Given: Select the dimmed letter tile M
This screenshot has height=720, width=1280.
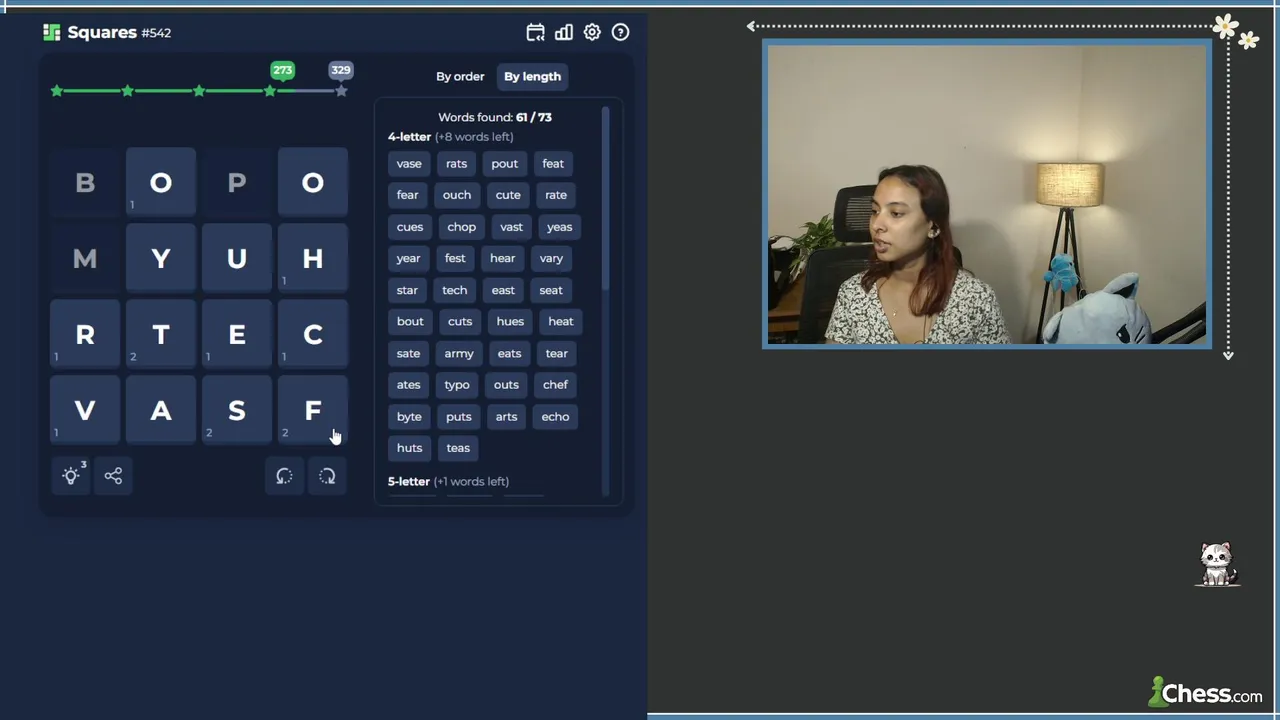Looking at the screenshot, I should [85, 259].
